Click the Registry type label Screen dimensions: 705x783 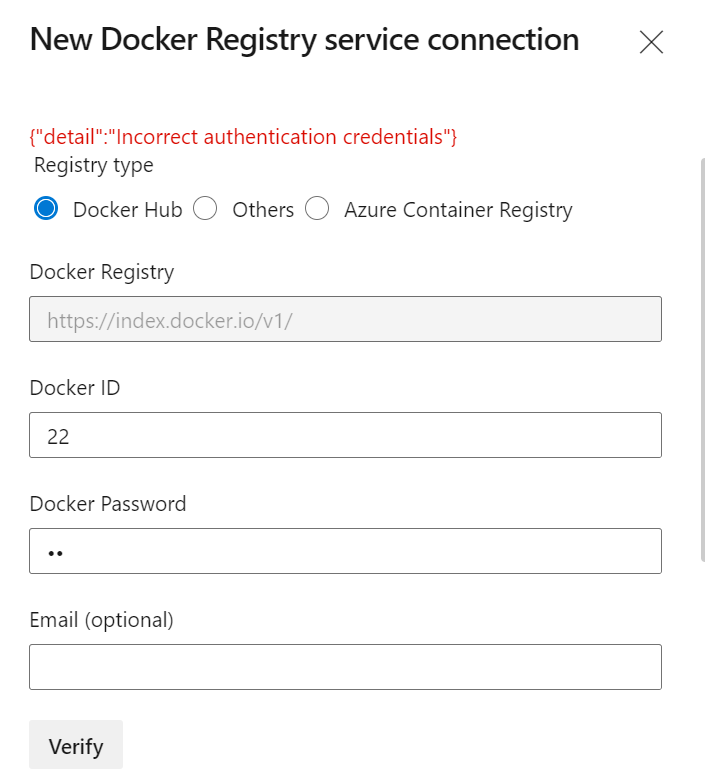point(93,165)
